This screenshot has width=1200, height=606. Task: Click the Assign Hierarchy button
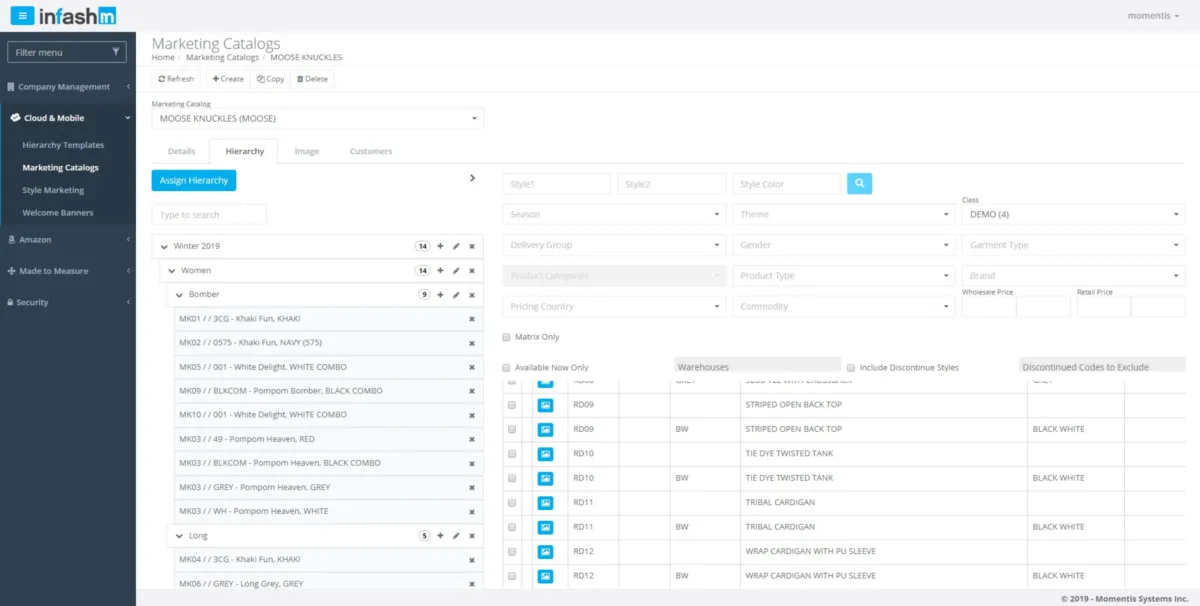pyautogui.click(x=194, y=181)
